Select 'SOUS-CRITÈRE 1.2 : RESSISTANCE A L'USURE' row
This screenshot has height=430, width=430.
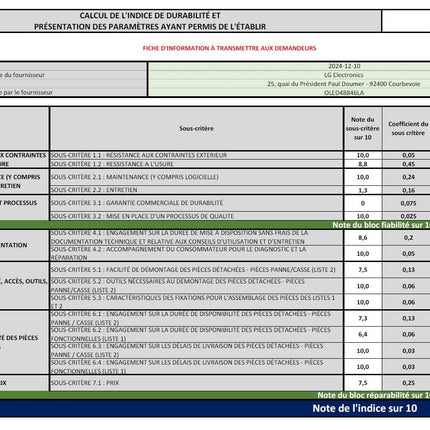click(x=196, y=164)
